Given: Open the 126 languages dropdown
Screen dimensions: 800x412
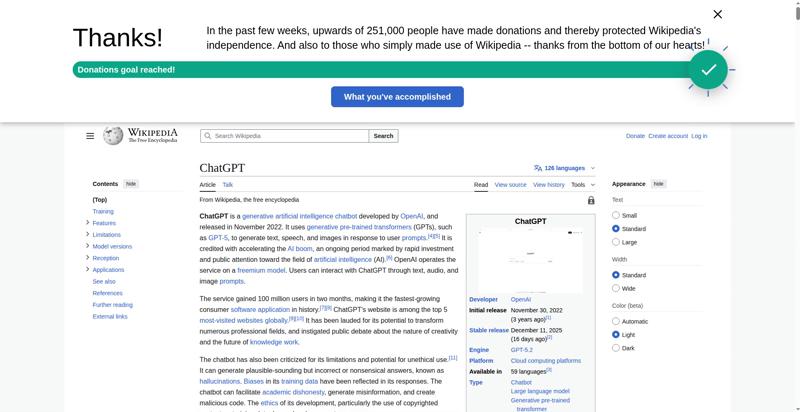Looking at the screenshot, I should coord(565,168).
